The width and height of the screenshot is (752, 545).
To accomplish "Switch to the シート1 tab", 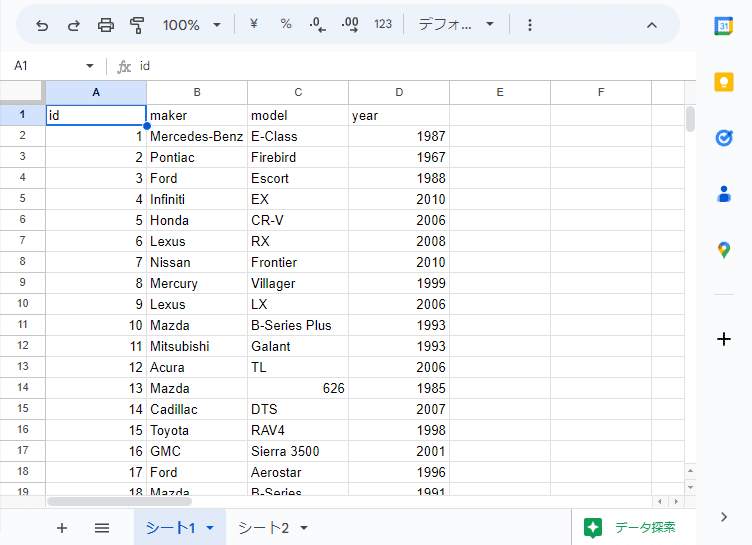I will coord(171,528).
